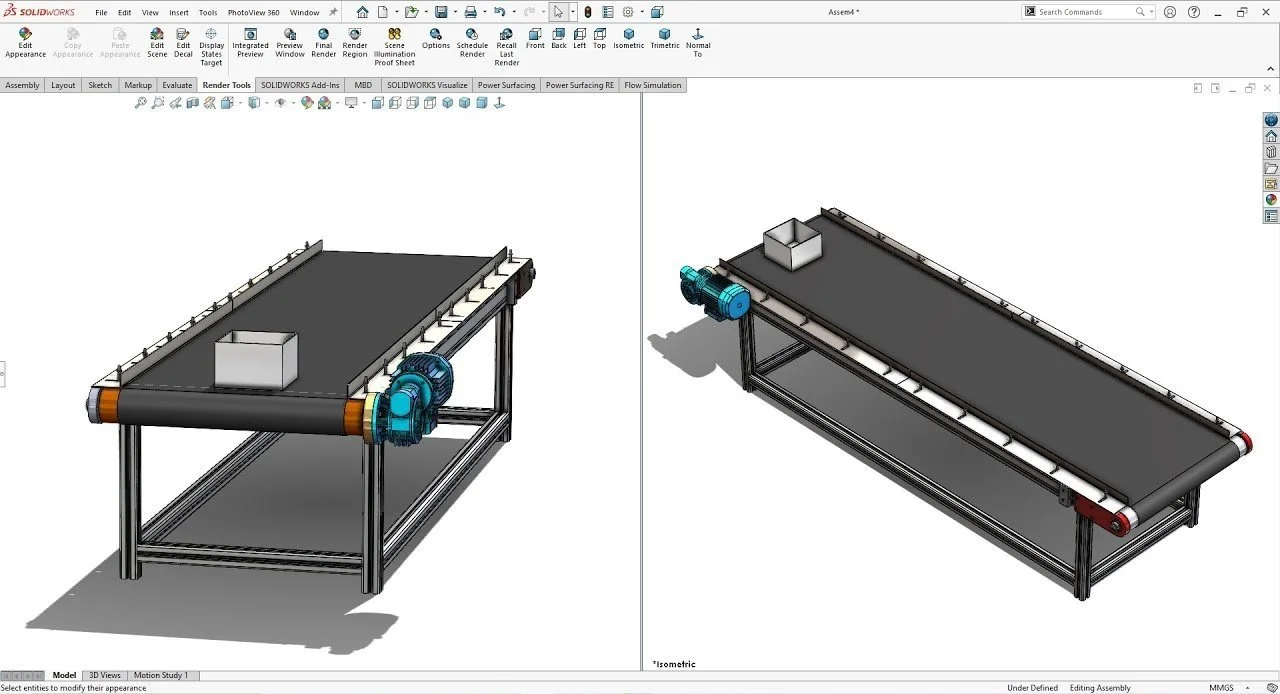Click Zoom to Fit in heads-up toolbar

(x=141, y=102)
